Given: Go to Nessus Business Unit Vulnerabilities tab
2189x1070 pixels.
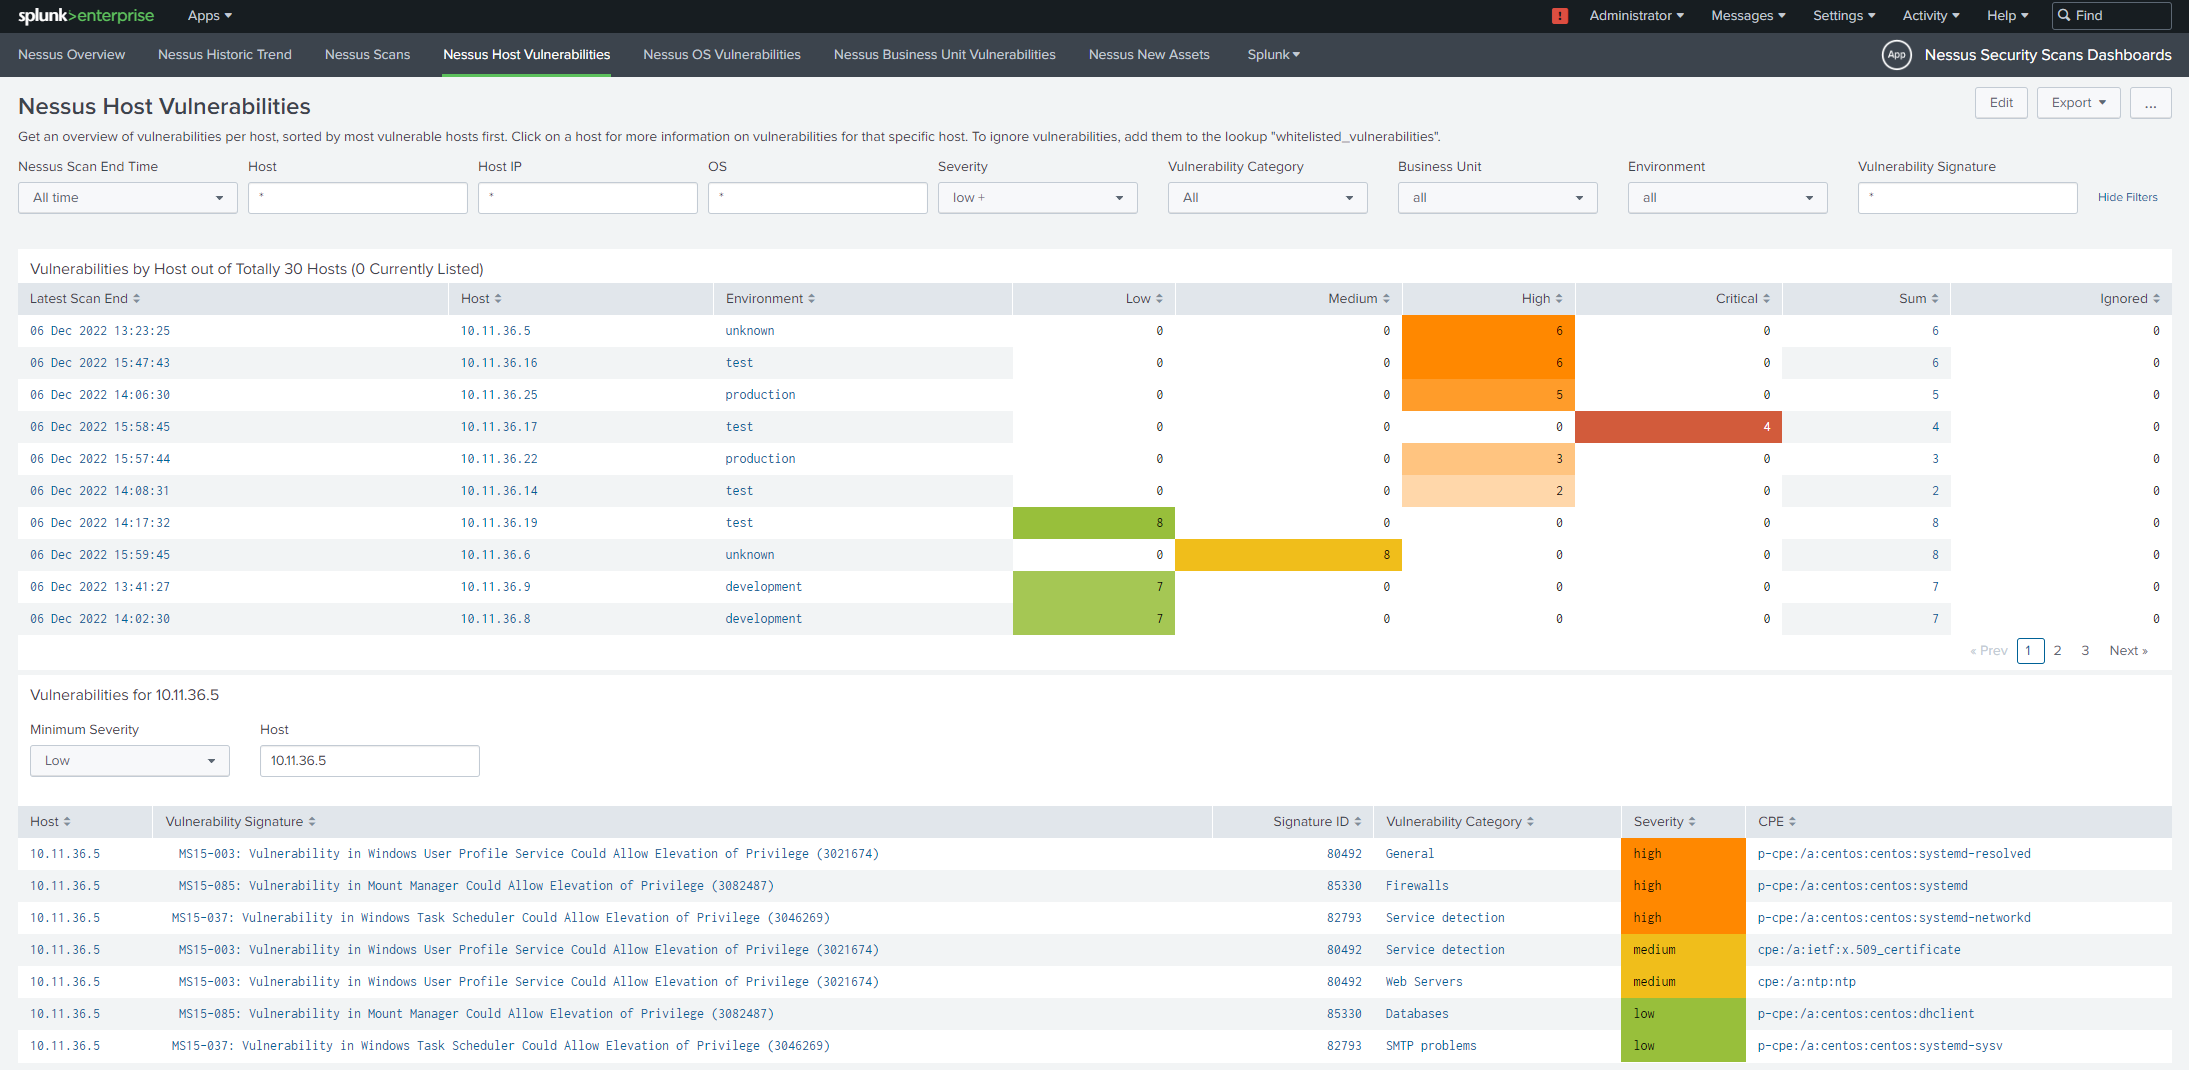Looking at the screenshot, I should (x=945, y=55).
